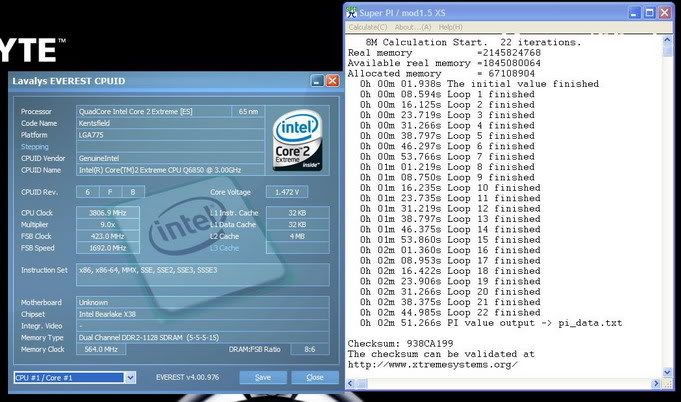Click the 1692.0 MHz FSB speed value
This screenshot has height=402, width=681.
[x=108, y=248]
